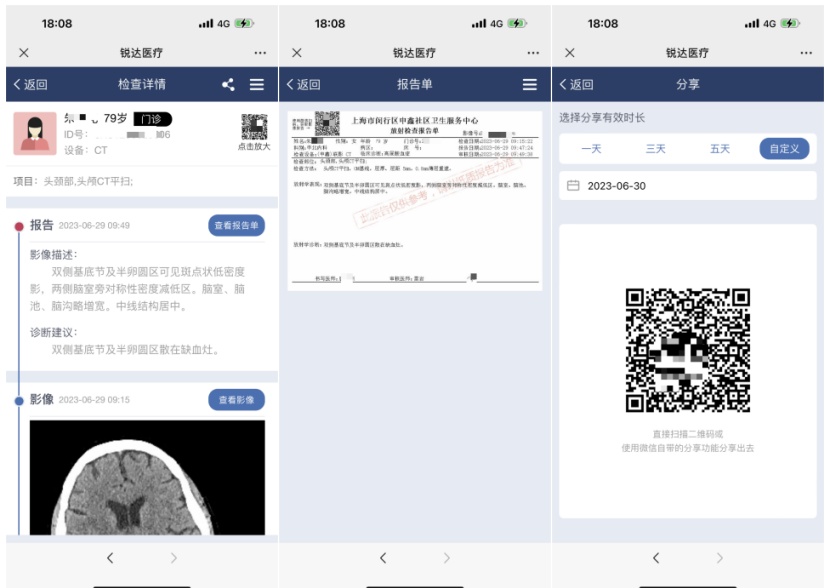Select 三天 share duration
Screen dimensions: 825x588
[x=656, y=149]
